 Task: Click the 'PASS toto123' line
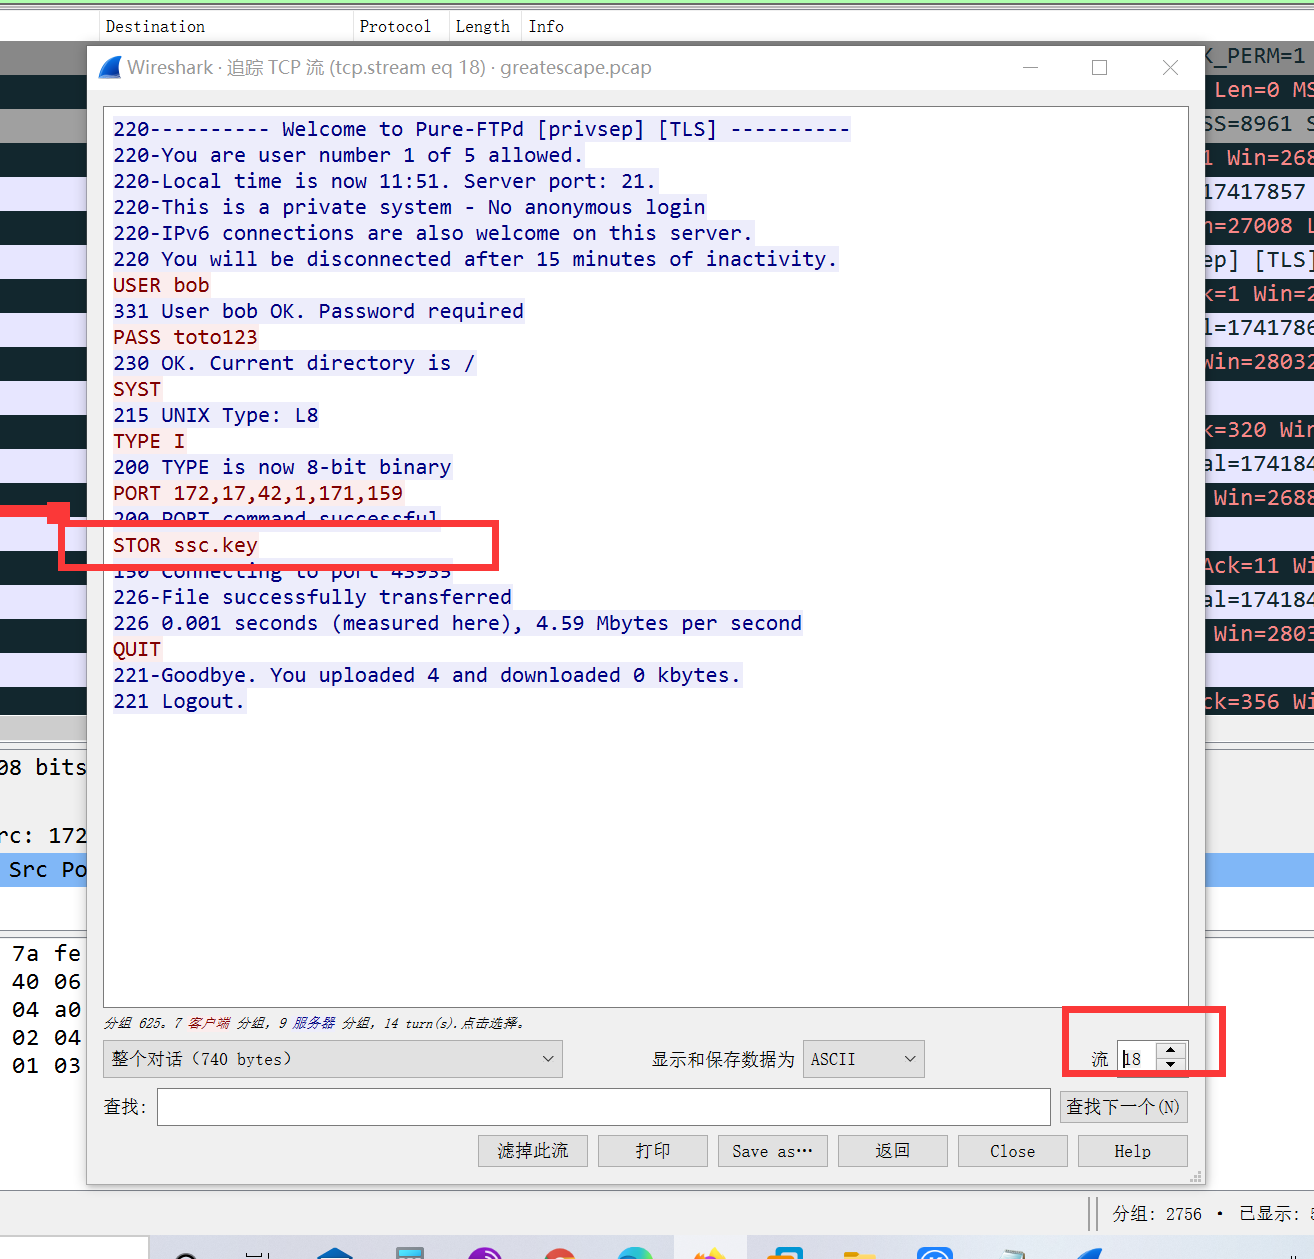click(185, 337)
